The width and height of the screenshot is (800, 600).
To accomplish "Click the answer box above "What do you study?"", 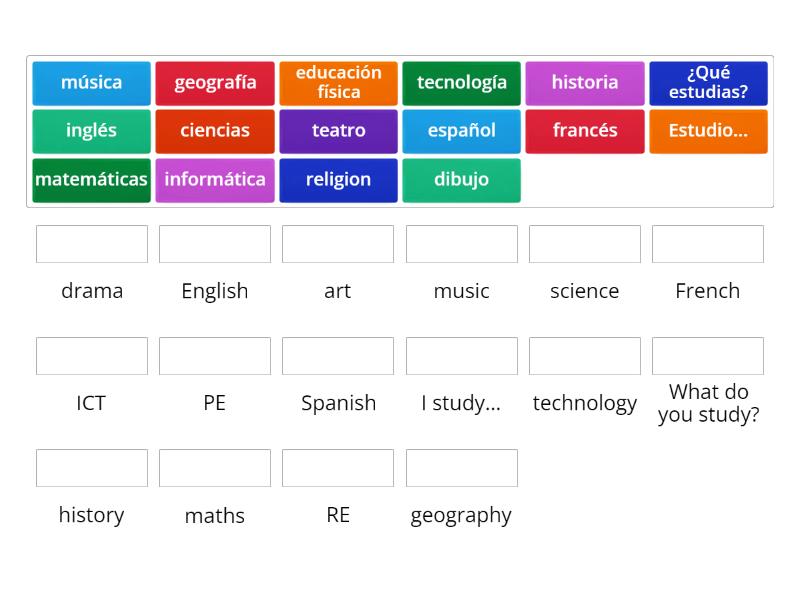I will pyautogui.click(x=708, y=355).
